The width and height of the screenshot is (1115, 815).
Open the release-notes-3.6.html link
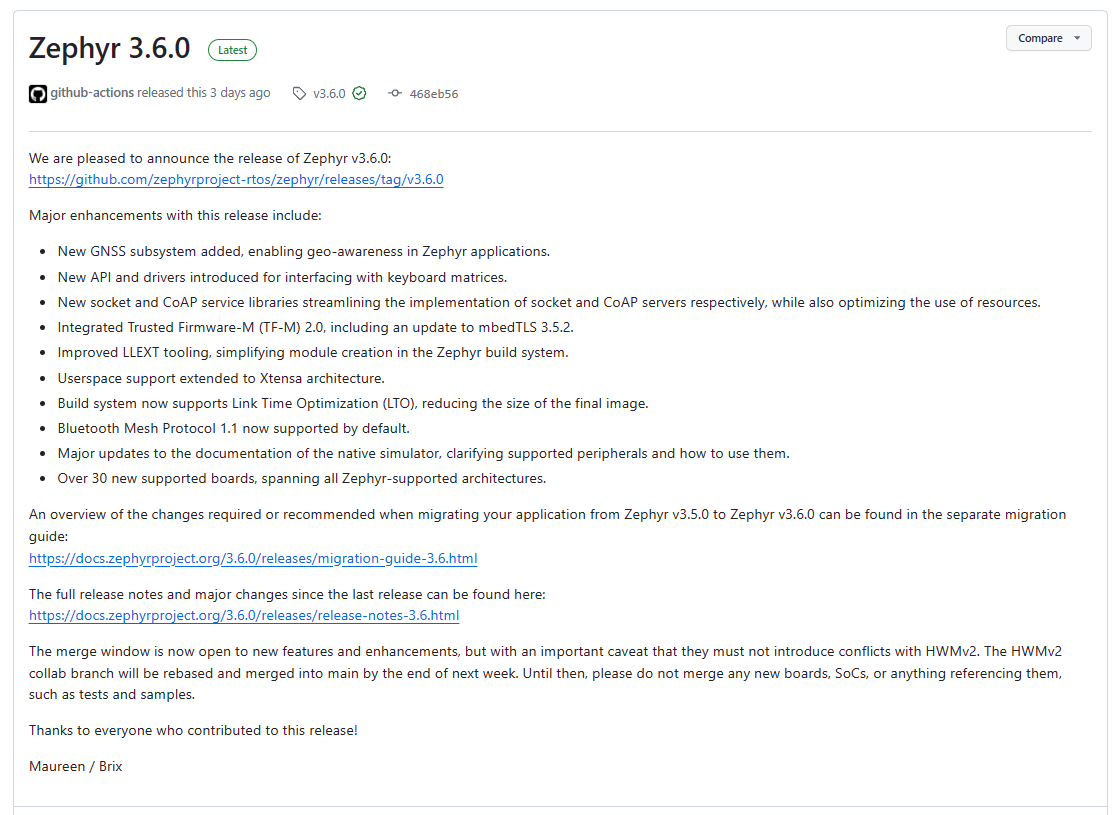click(x=244, y=616)
